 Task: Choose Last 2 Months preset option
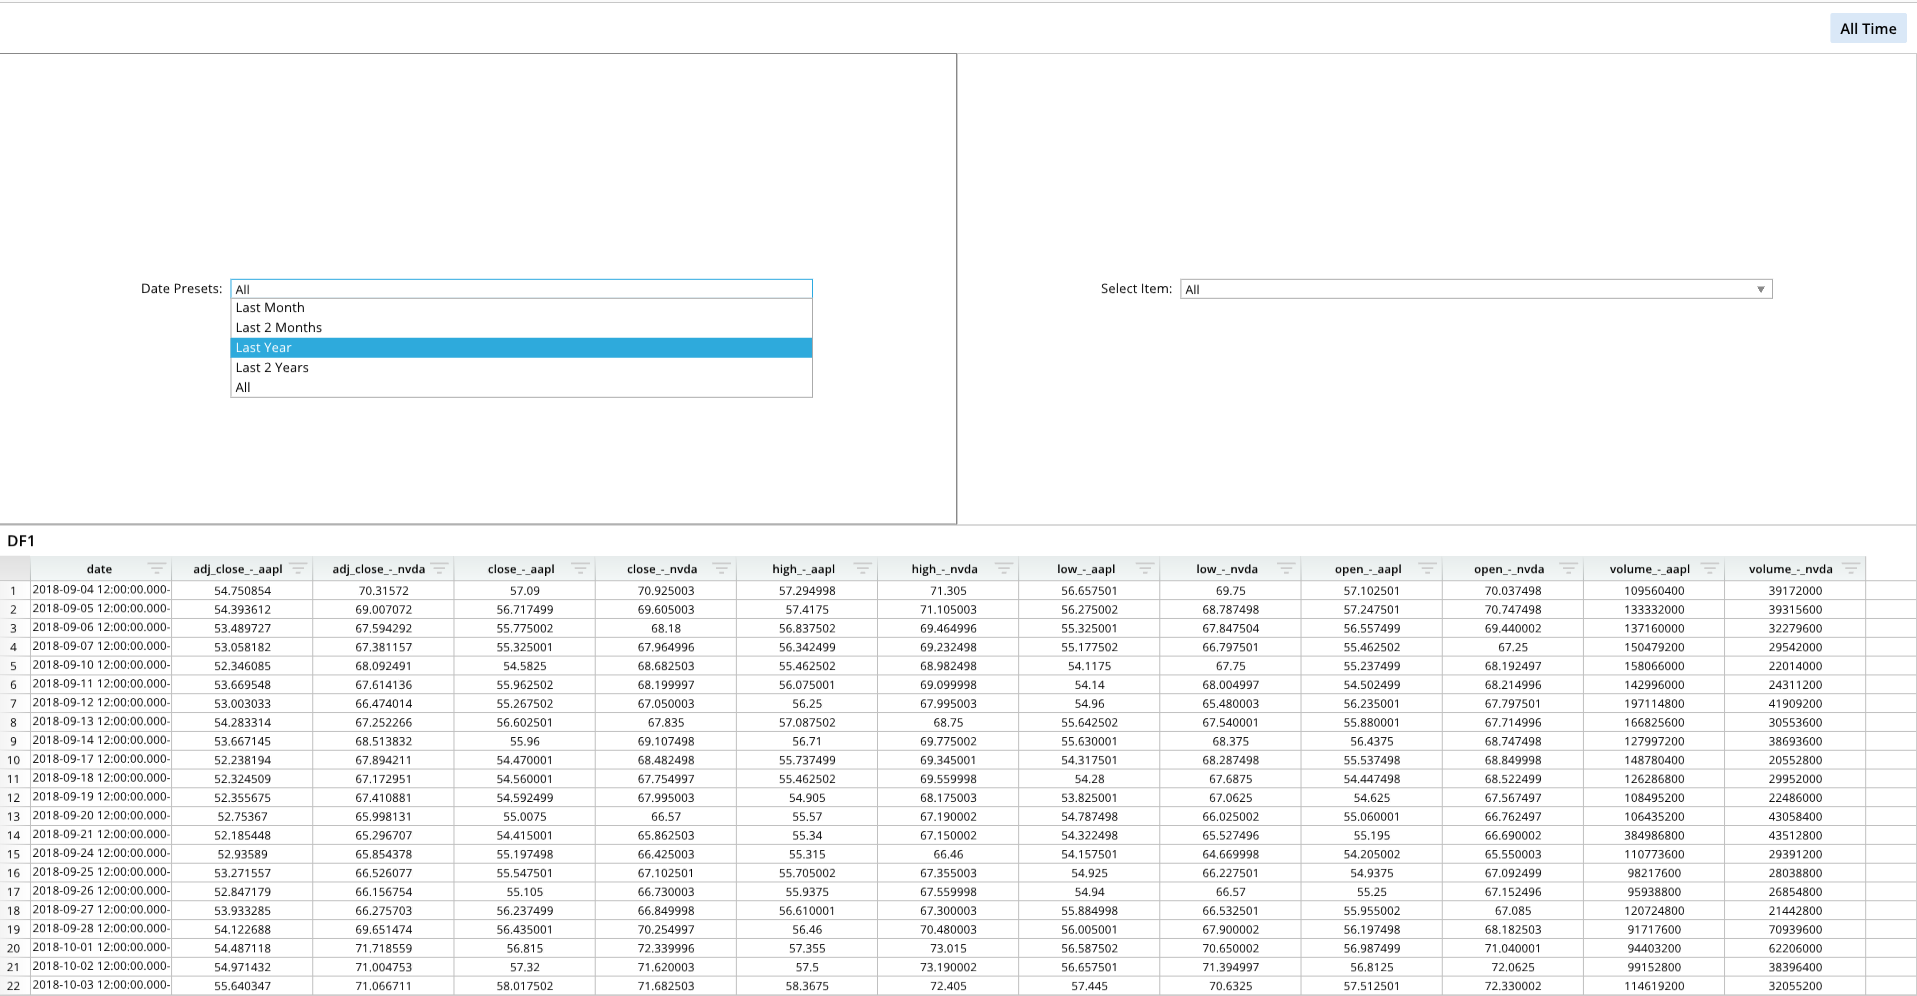pos(521,328)
